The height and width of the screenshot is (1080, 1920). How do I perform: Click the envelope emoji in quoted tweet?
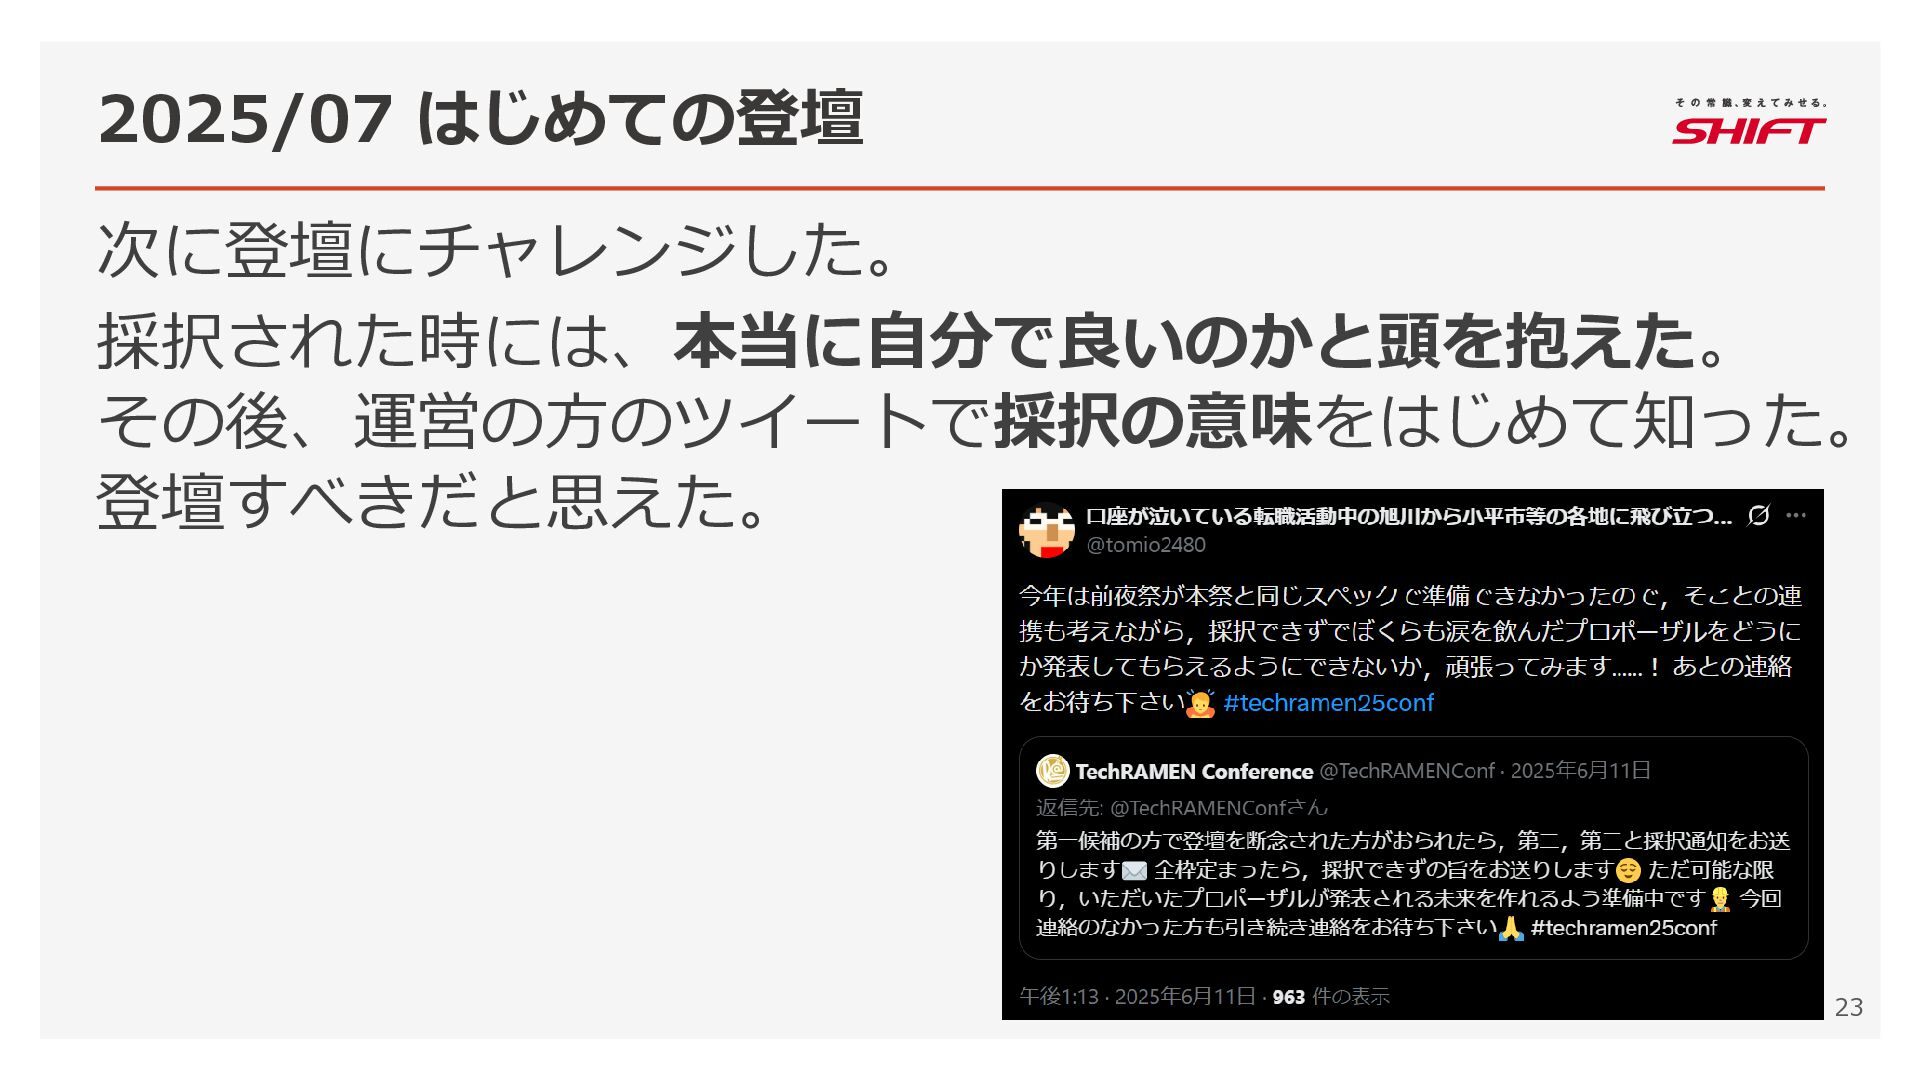click(x=1134, y=871)
